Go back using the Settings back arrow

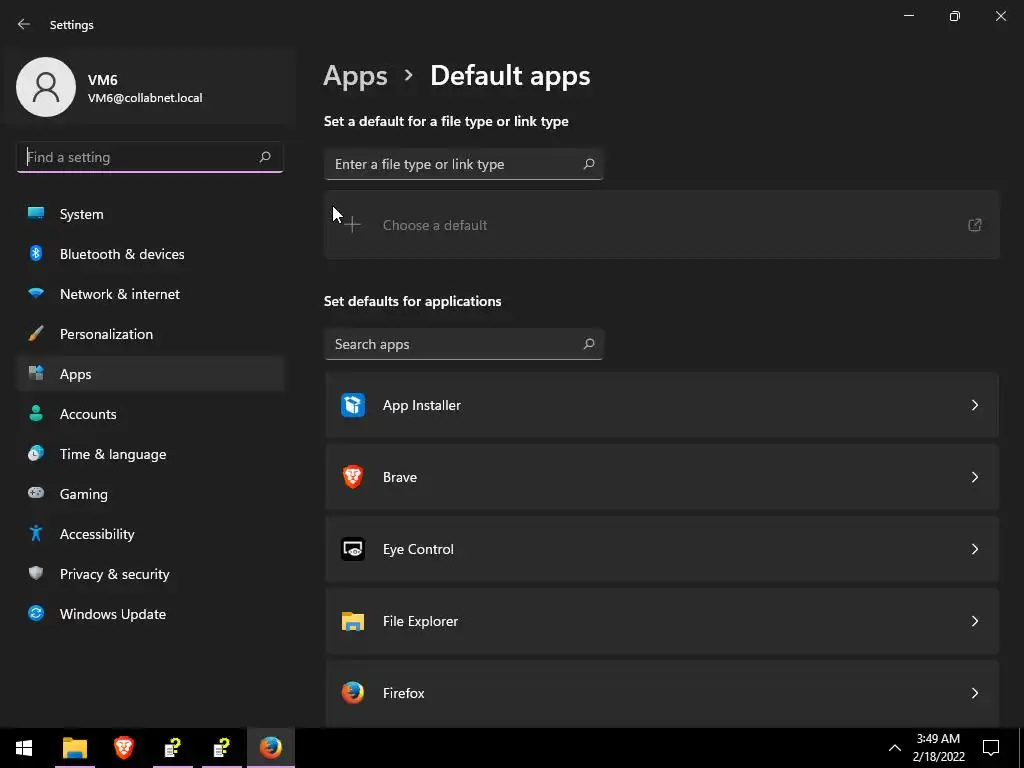pyautogui.click(x=24, y=24)
